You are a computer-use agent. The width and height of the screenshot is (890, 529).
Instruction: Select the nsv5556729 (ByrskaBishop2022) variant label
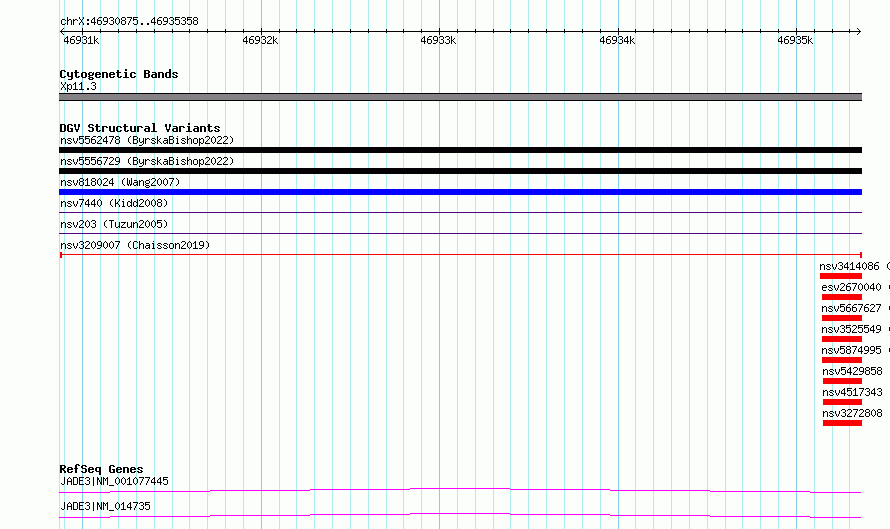tap(147, 161)
